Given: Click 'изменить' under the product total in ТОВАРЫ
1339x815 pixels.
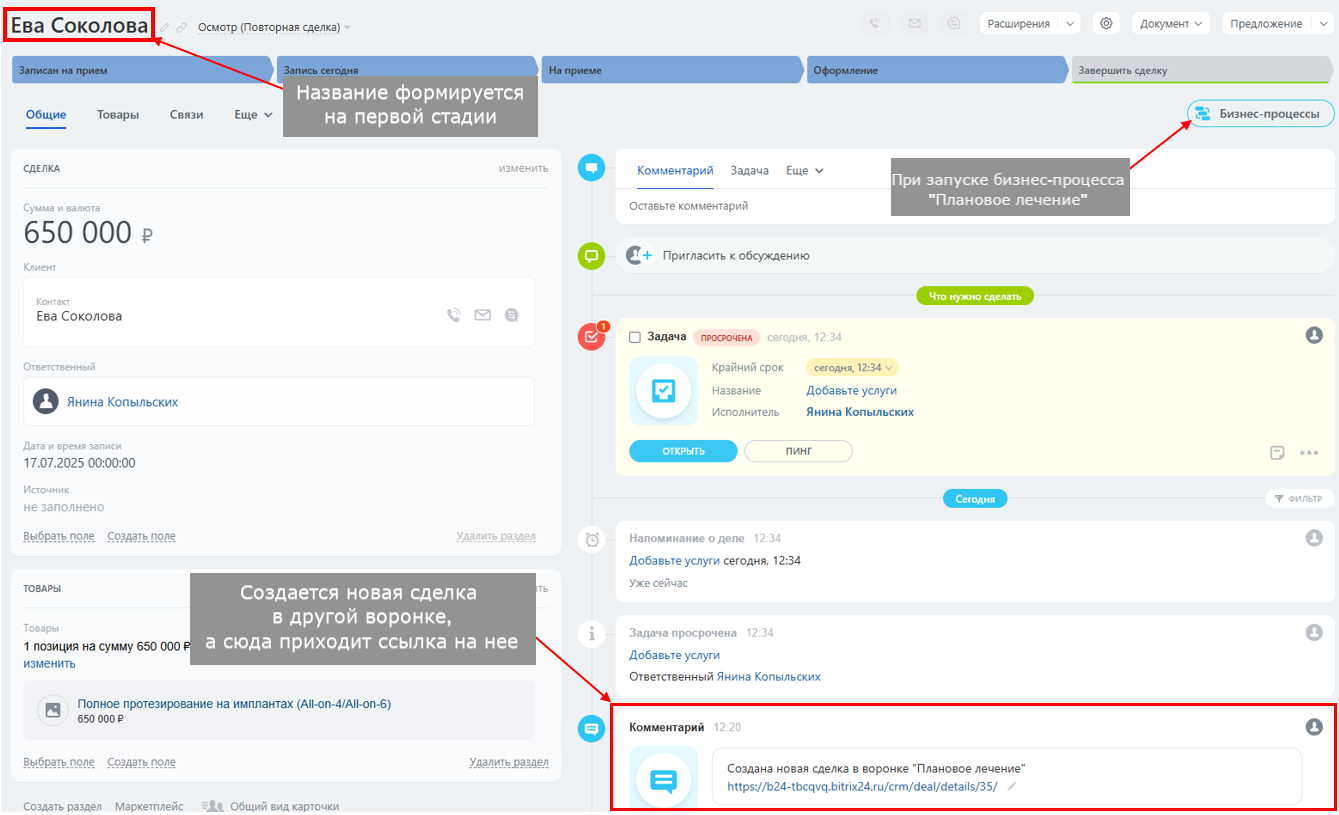Looking at the screenshot, I should click(x=49, y=664).
